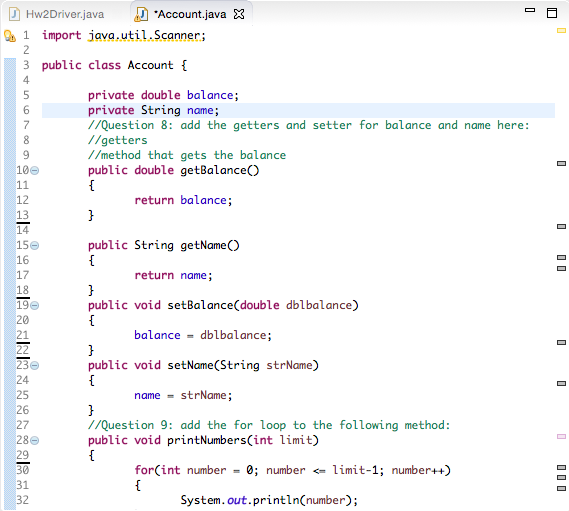The width and height of the screenshot is (569, 511).
Task: Click the yellow warning marker in overview ruler
Action: click(561, 31)
